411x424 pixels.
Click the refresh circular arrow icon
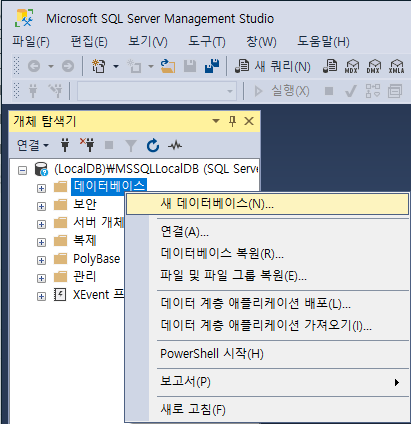tap(153, 145)
